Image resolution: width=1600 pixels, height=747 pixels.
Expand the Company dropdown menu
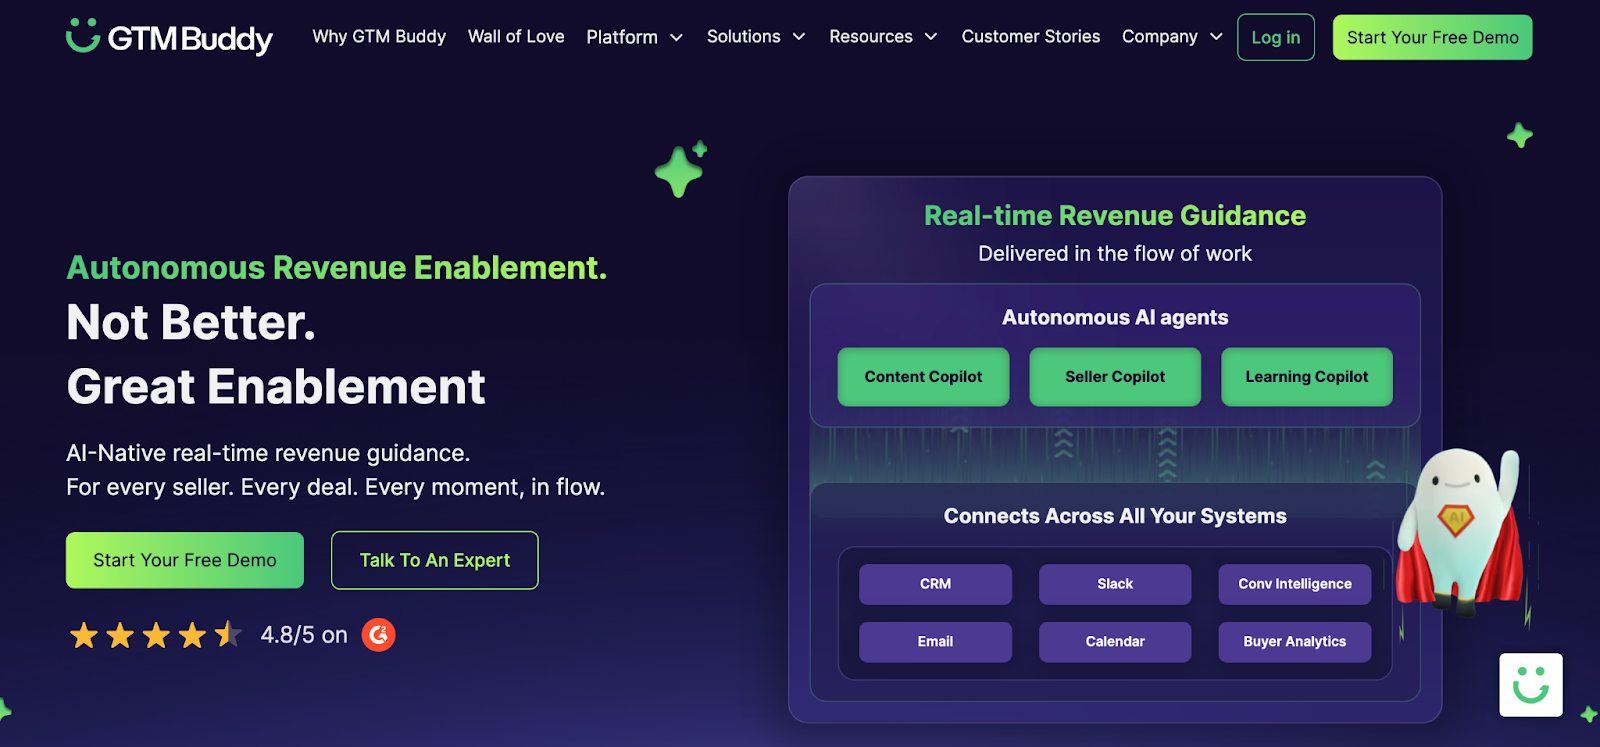point(1172,37)
